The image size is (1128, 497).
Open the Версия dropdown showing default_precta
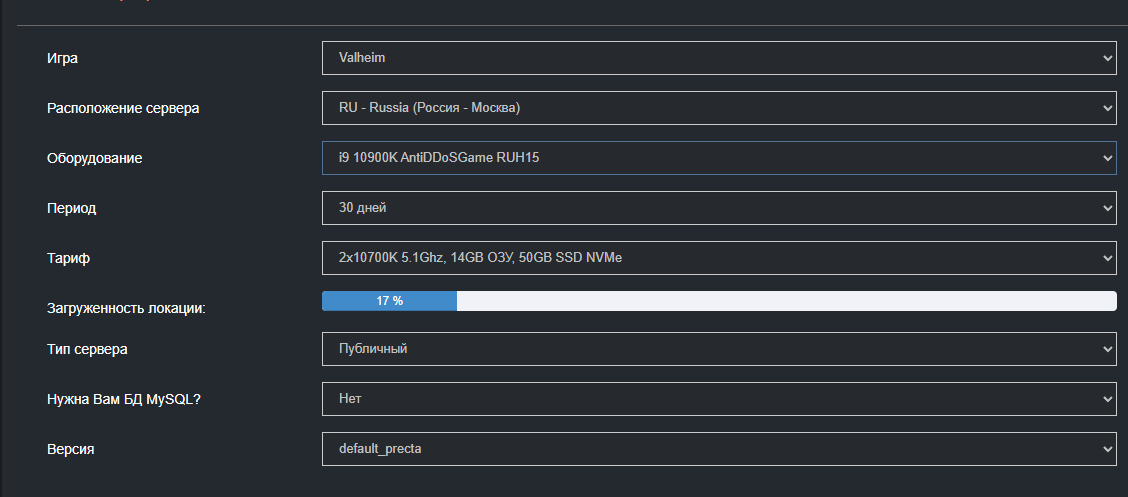click(718, 449)
